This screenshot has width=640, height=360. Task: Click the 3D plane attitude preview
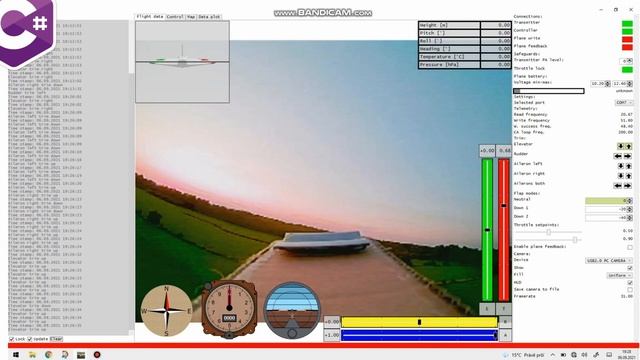[182, 62]
